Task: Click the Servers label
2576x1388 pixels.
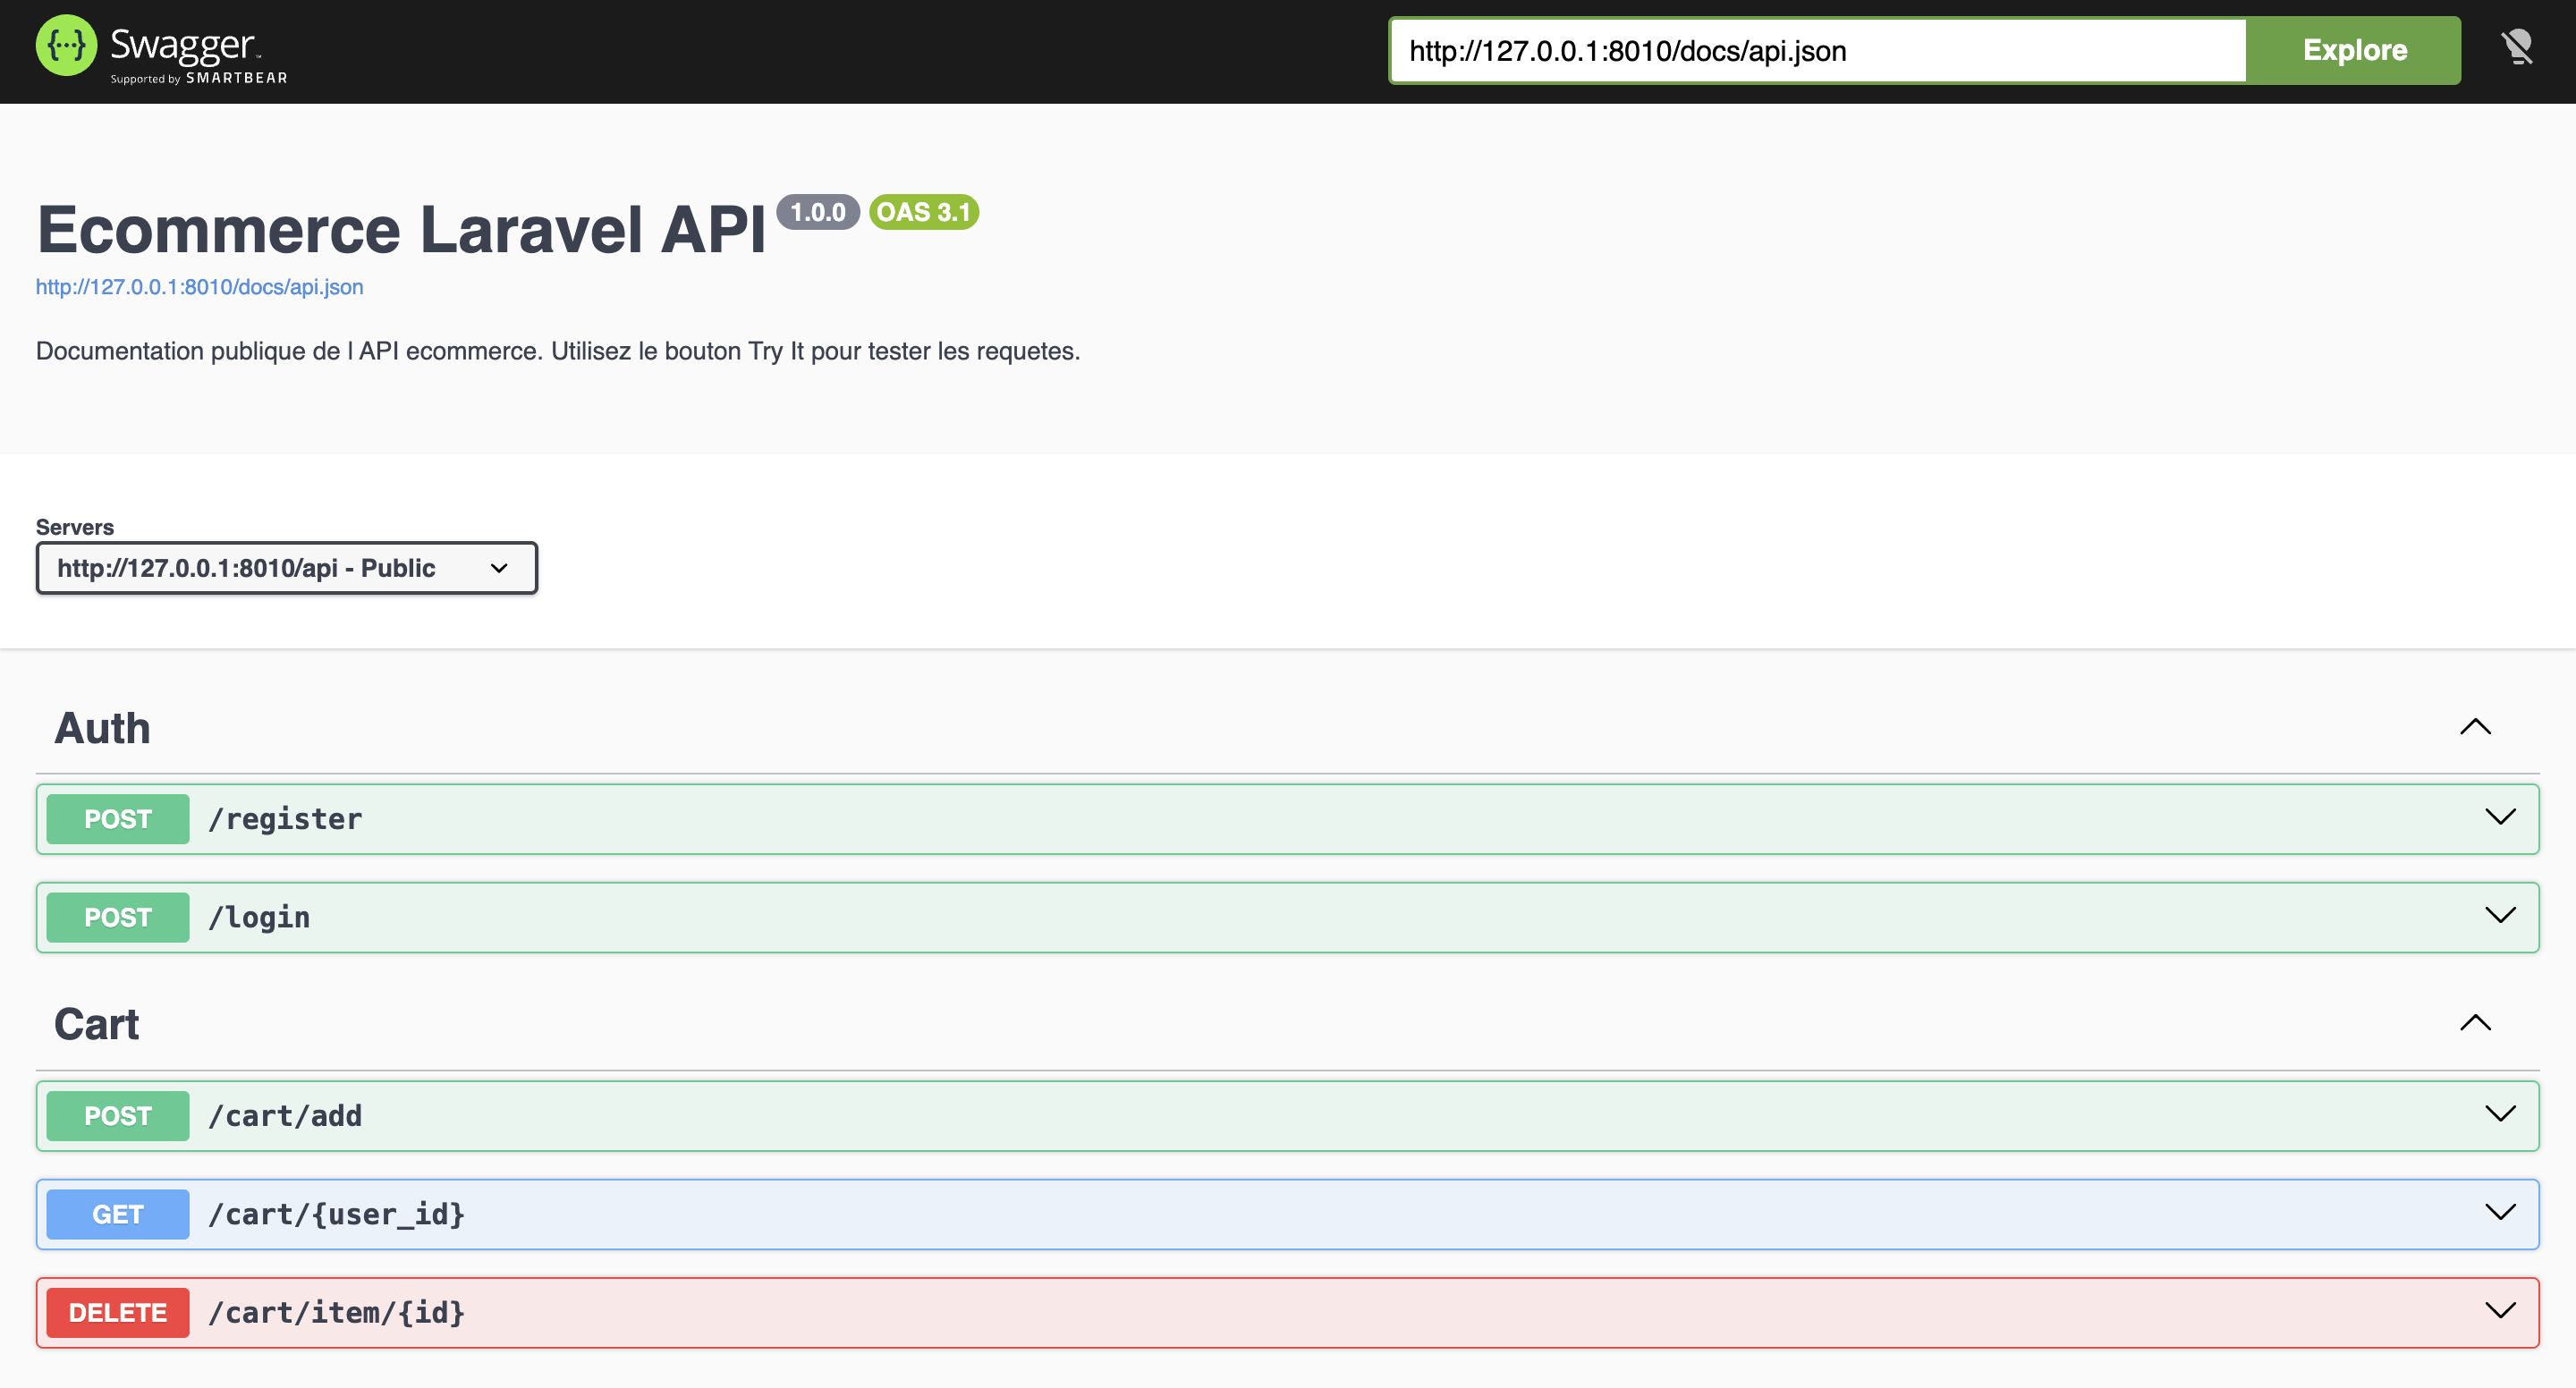Action: pyautogui.click(x=75, y=527)
